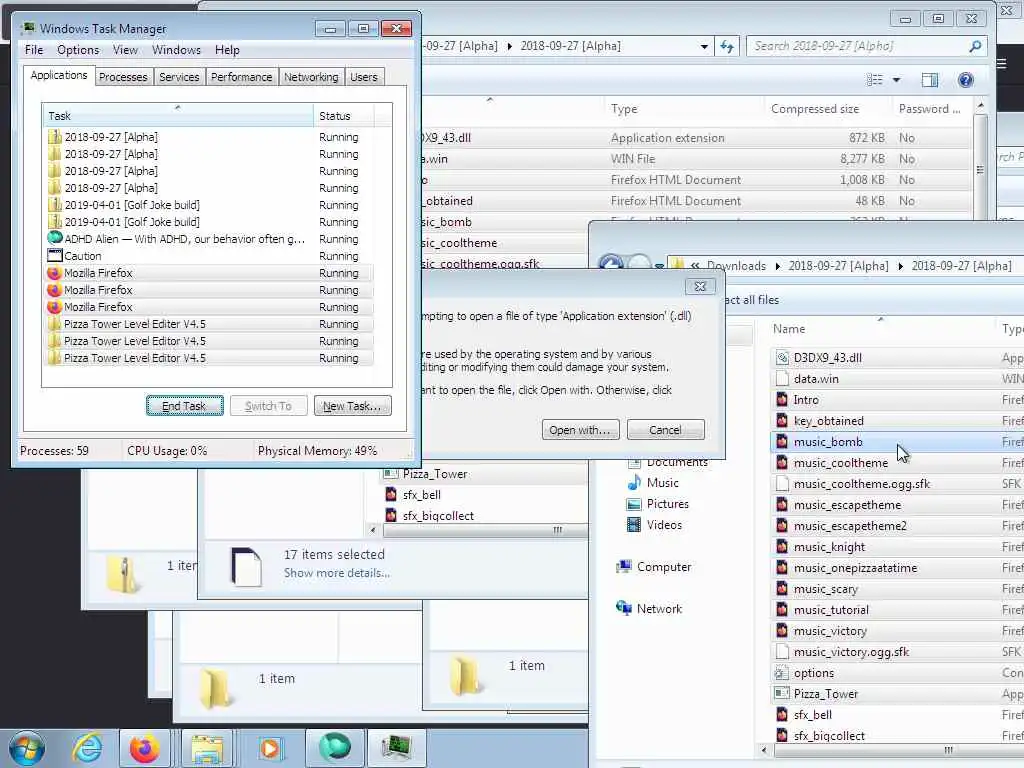Image resolution: width=1024 pixels, height=768 pixels.
Task: Select the music_bomb file in the front window
Action: point(897,442)
